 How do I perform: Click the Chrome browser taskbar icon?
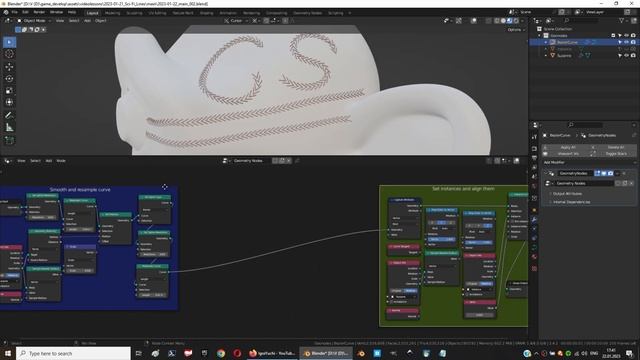[221, 353]
